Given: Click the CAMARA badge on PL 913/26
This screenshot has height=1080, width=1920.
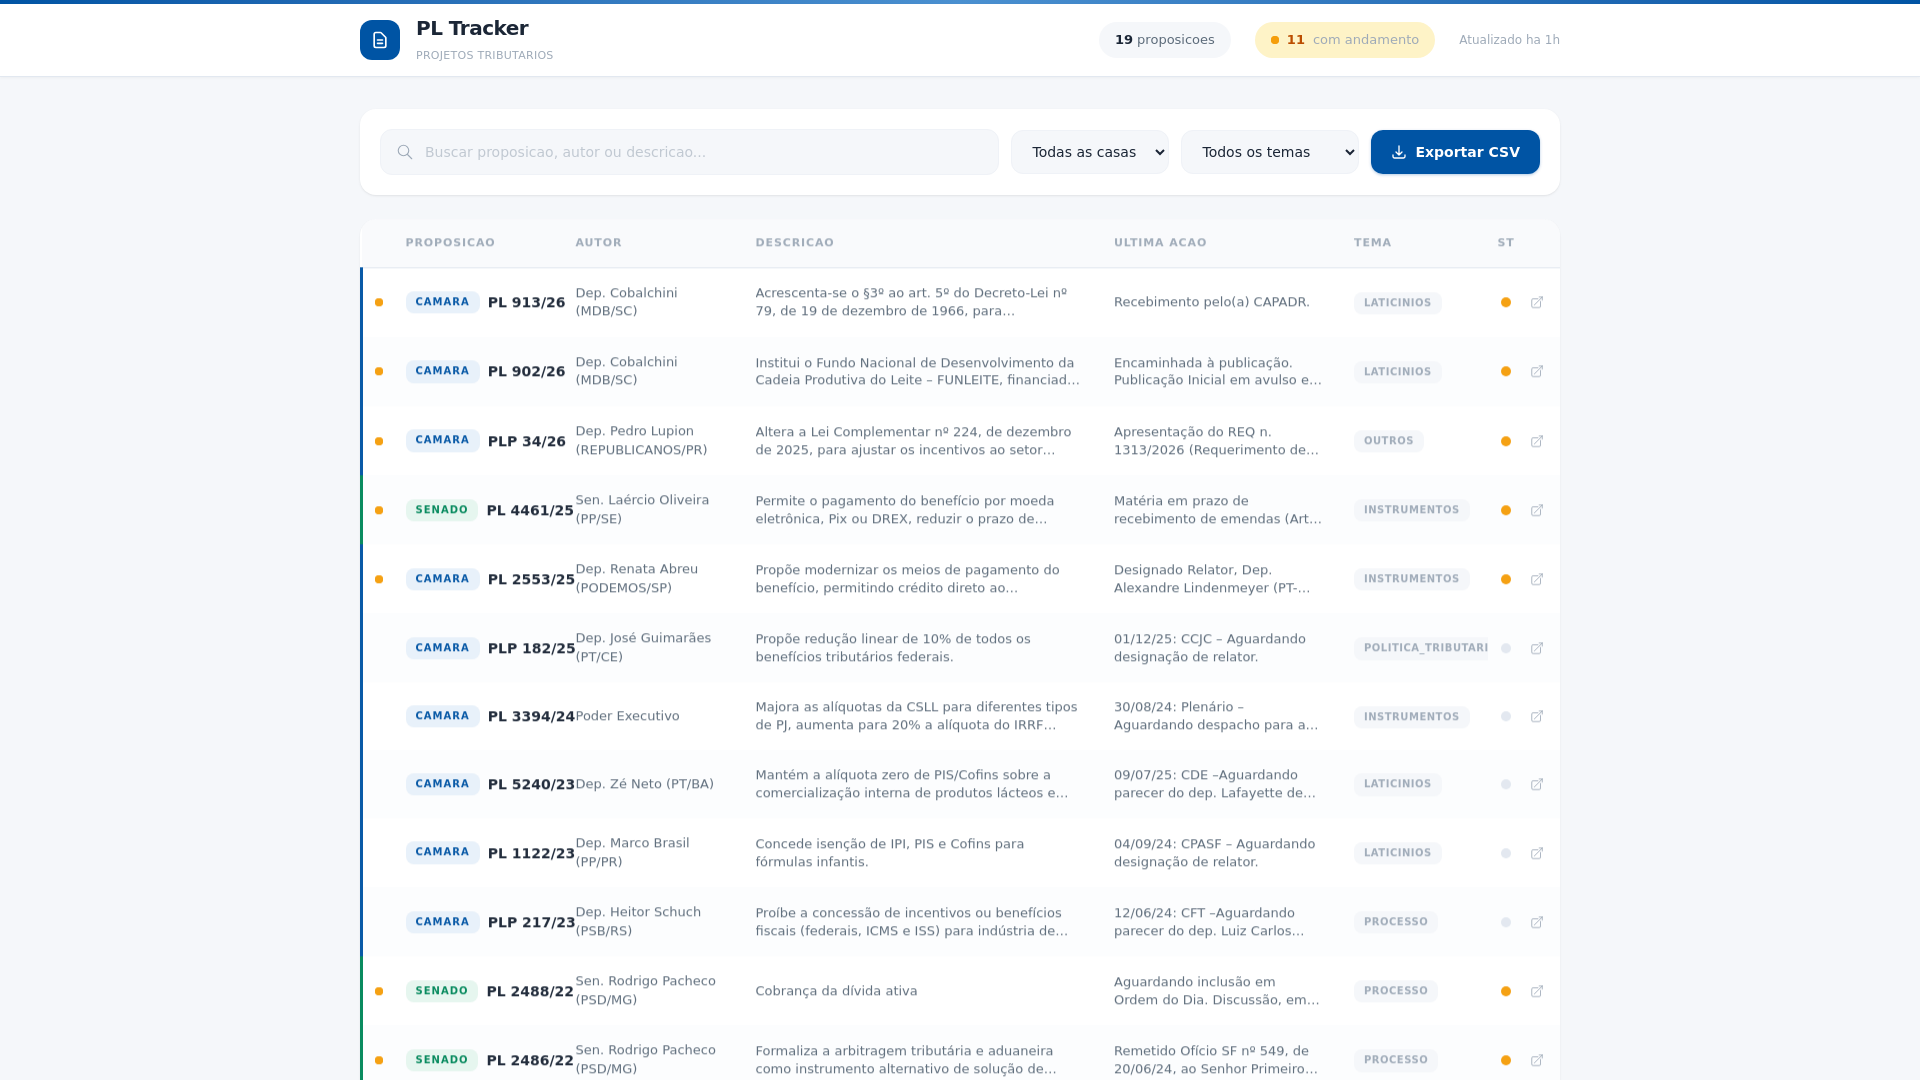Looking at the screenshot, I should [442, 302].
